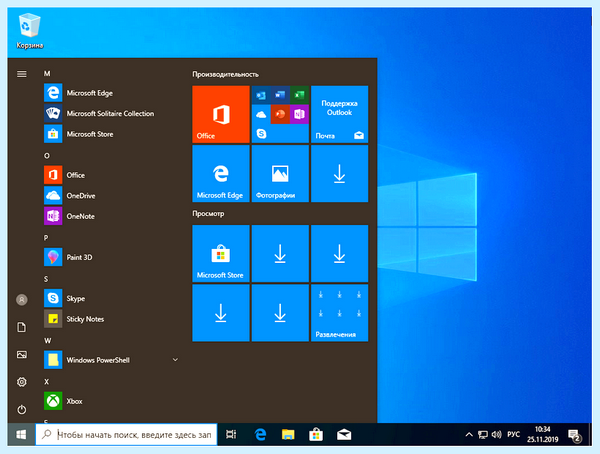Open Word from the Office apps tile
600x454 pixels.
point(280,95)
